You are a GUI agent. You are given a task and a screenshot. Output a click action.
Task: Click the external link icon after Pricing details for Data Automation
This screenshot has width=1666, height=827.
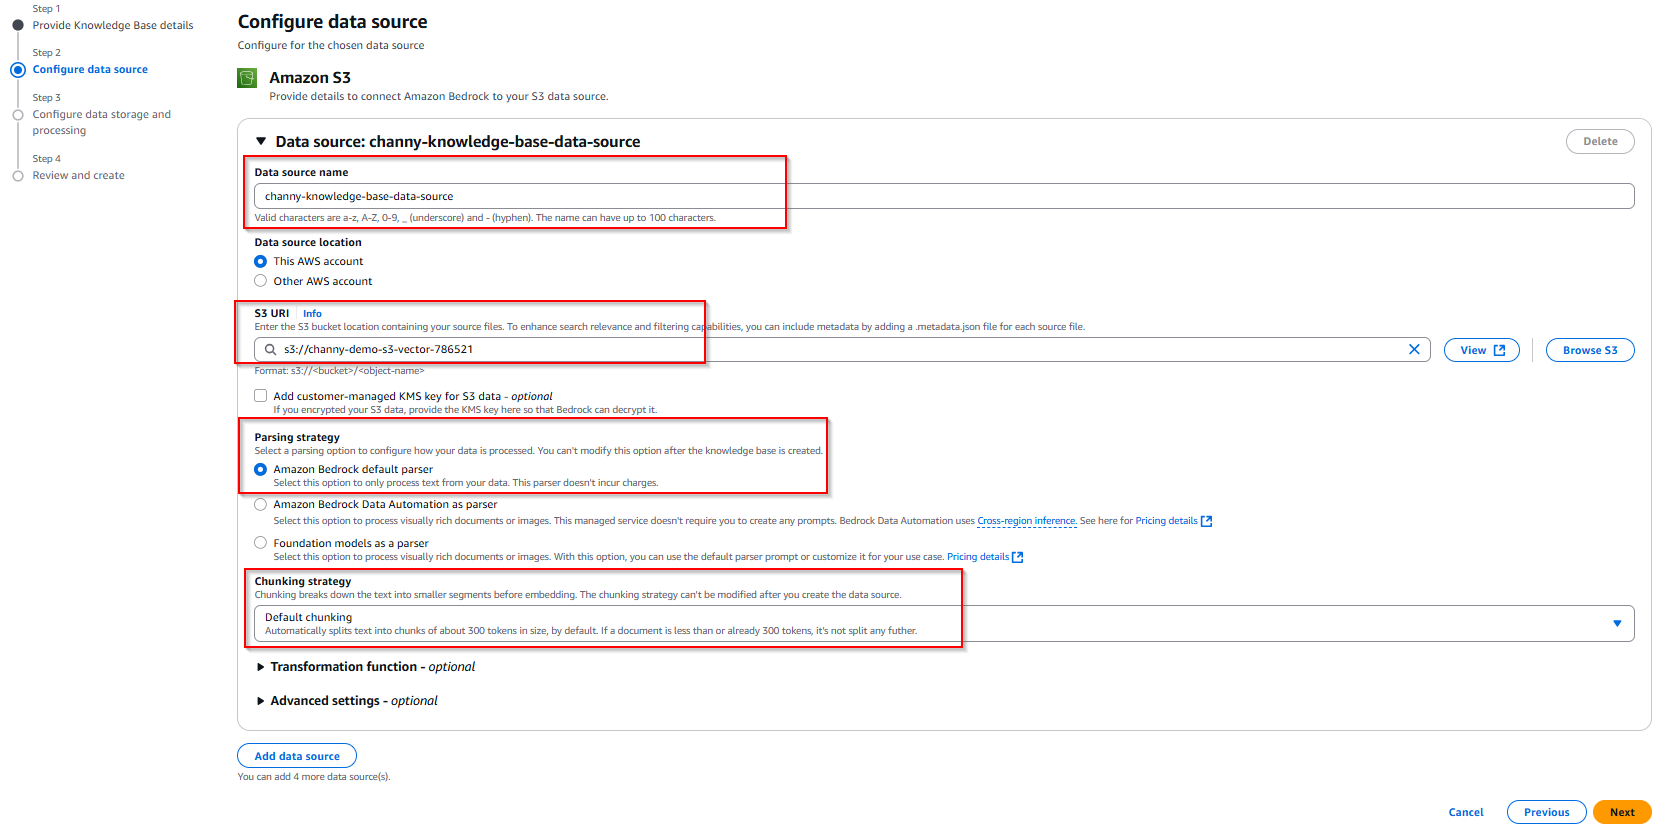click(x=1206, y=521)
